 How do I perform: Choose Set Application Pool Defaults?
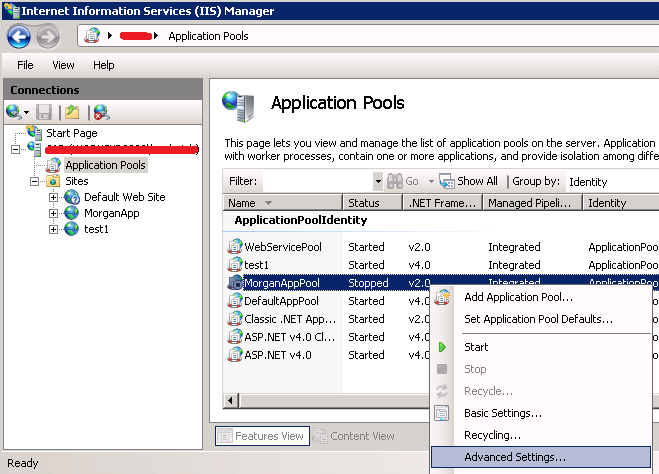click(x=541, y=319)
